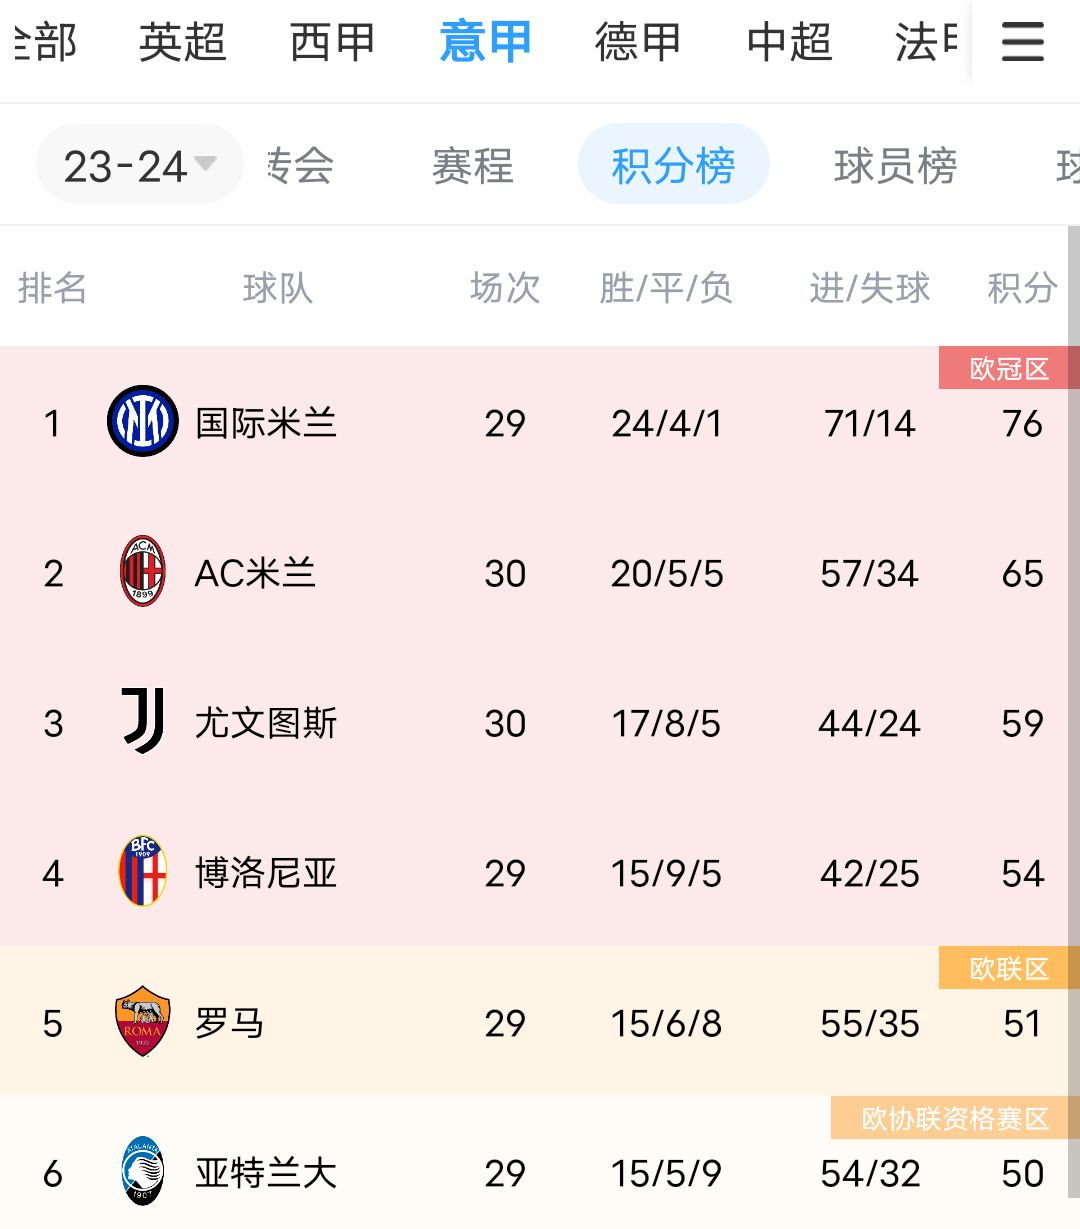Switch to the 英超 league tab
Viewport: 1080px width, 1229px height.
click(x=182, y=43)
